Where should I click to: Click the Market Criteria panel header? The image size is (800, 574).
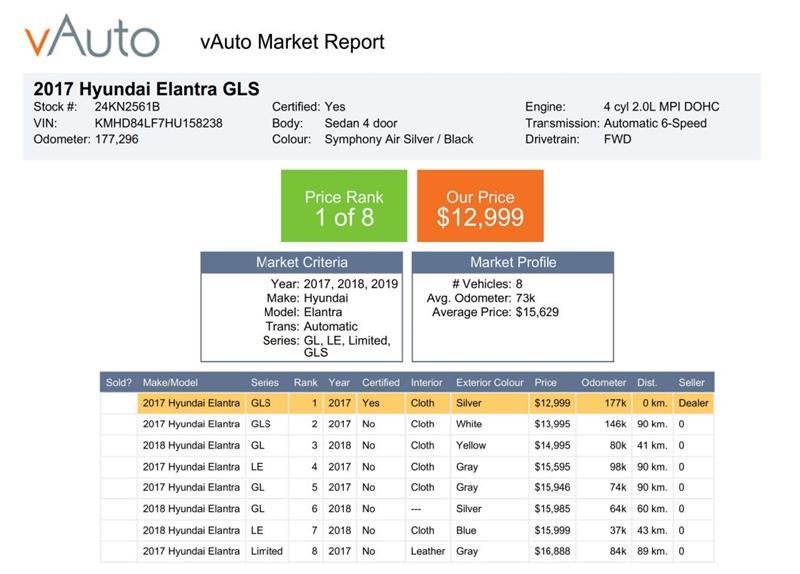click(302, 262)
